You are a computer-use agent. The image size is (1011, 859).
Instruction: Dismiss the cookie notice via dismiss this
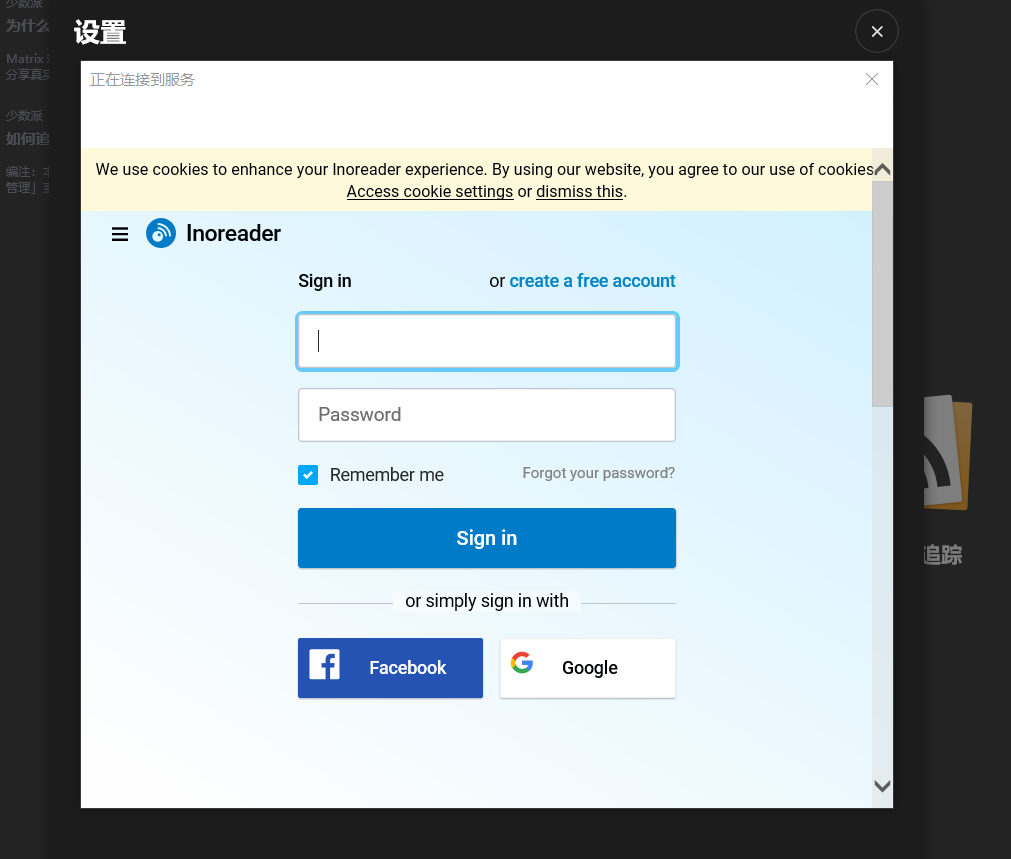579,192
